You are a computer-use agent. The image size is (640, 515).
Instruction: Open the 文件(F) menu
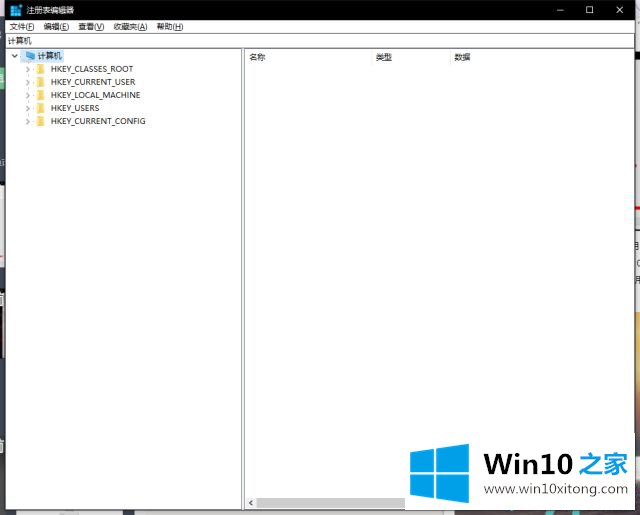[22, 27]
